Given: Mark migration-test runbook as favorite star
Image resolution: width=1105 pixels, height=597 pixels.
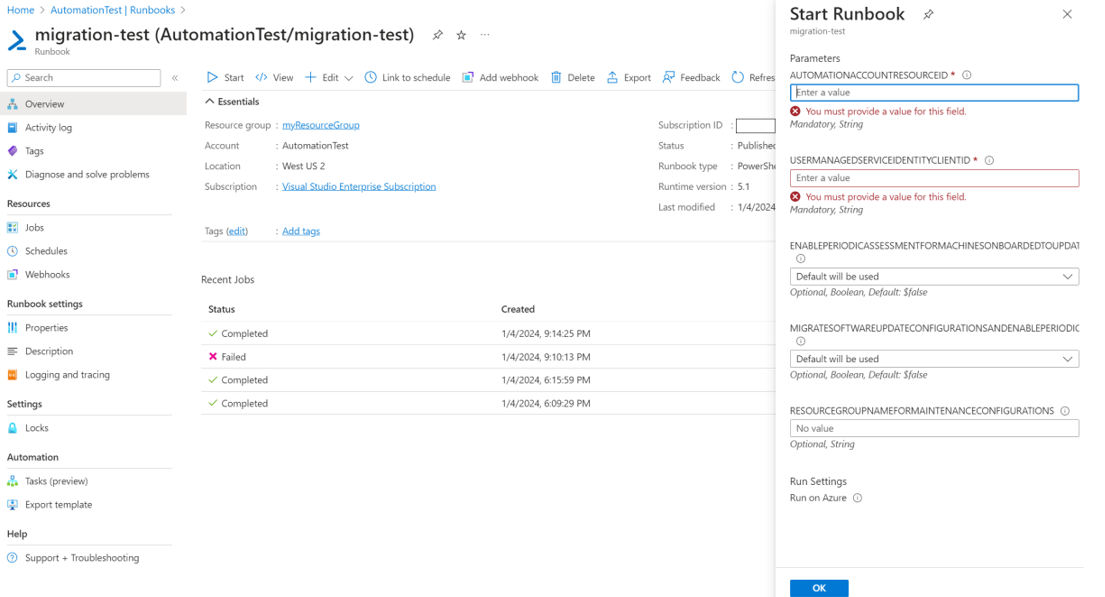Looking at the screenshot, I should click(x=461, y=35).
